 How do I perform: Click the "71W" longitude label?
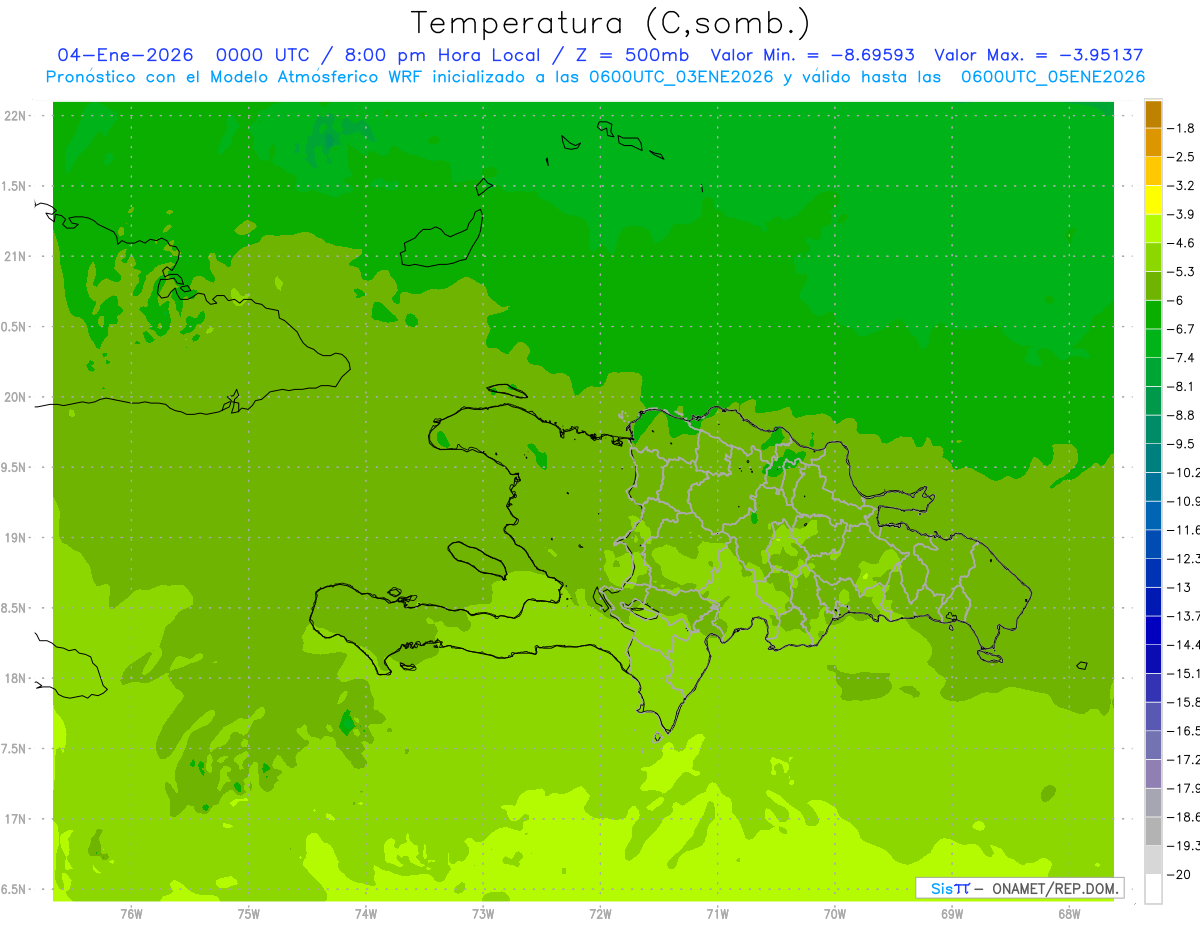click(x=717, y=914)
